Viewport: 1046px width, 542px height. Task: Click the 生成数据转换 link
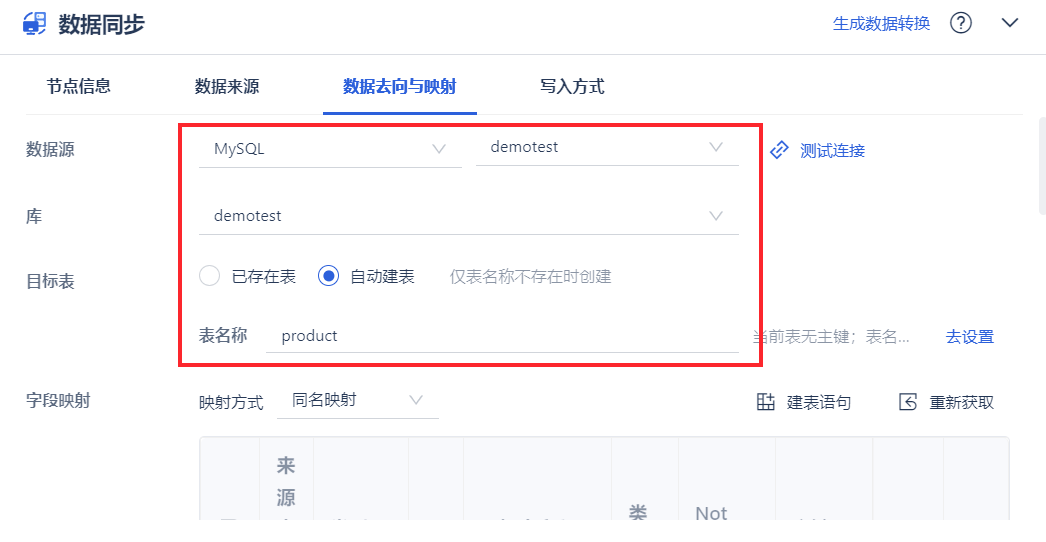881,23
